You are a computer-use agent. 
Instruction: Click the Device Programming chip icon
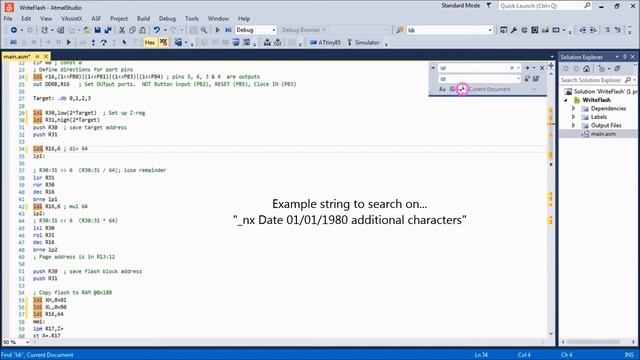pyautogui.click(x=535, y=30)
